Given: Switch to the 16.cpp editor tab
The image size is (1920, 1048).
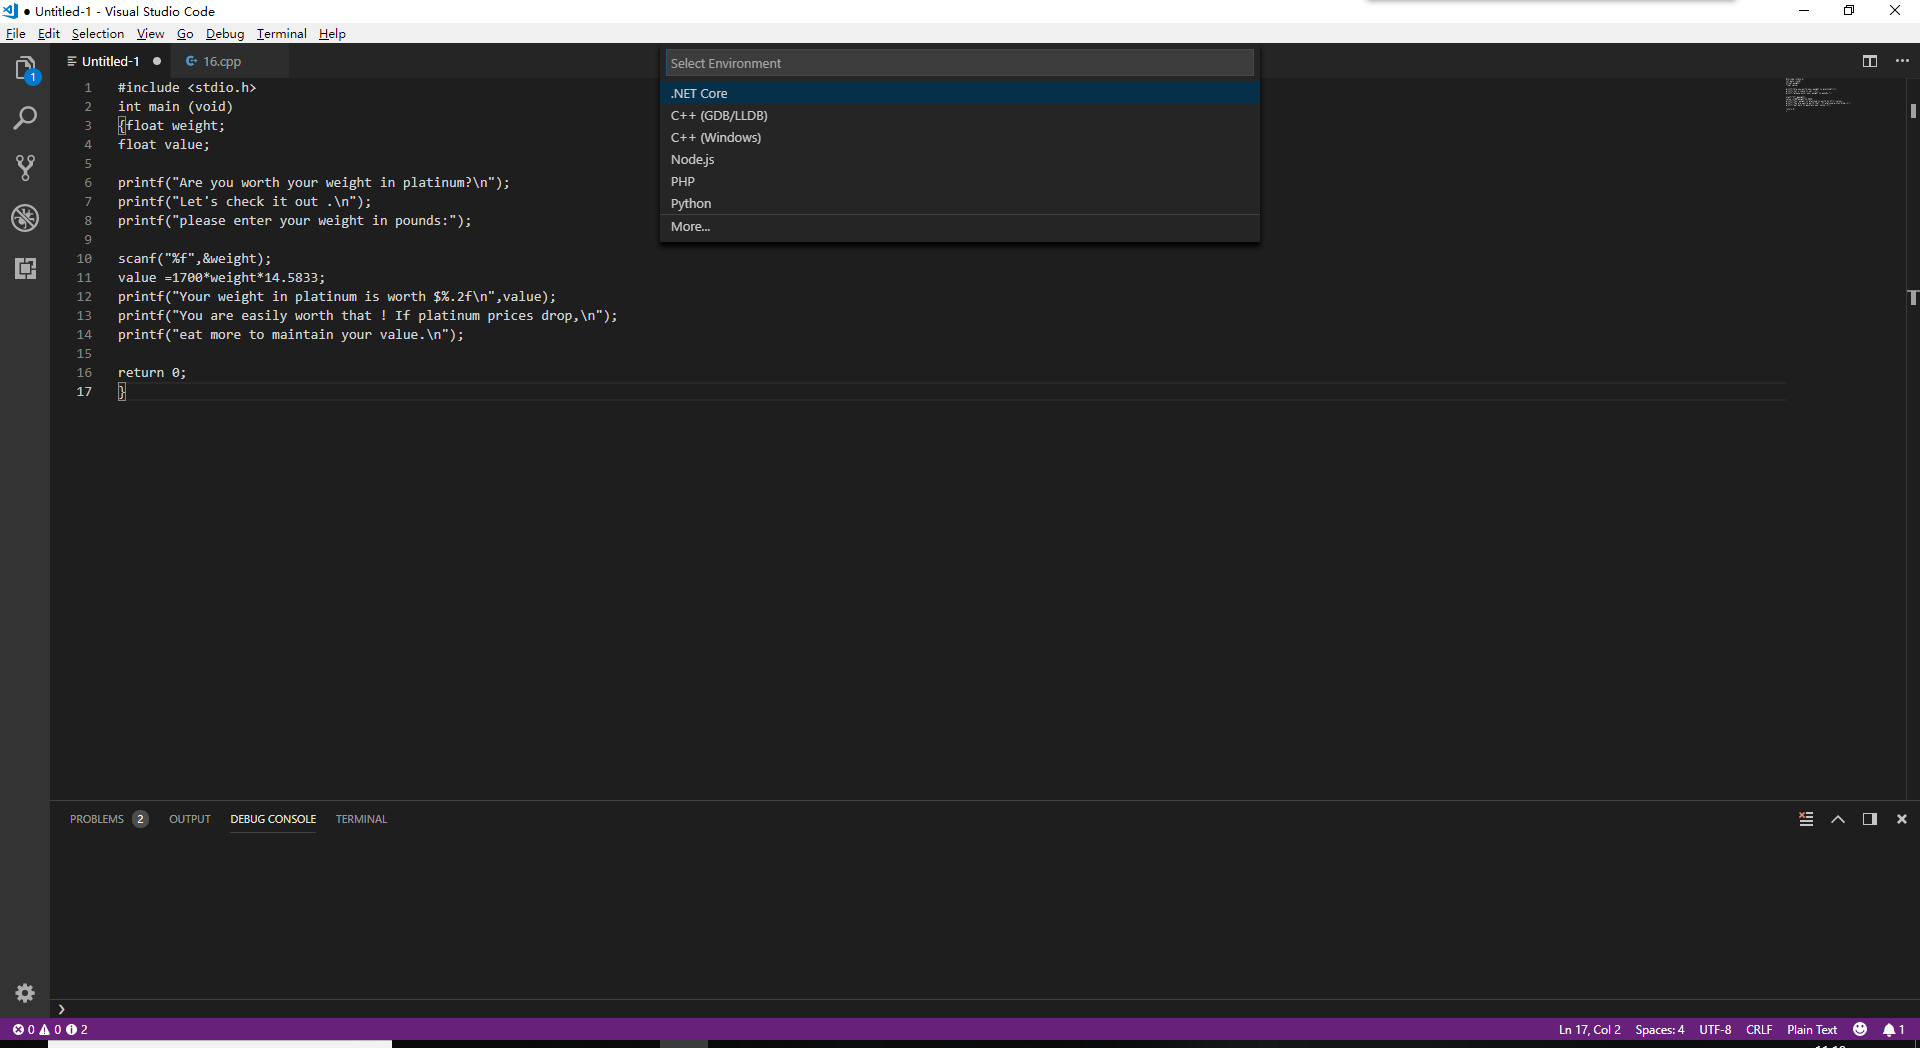Looking at the screenshot, I should [222, 61].
